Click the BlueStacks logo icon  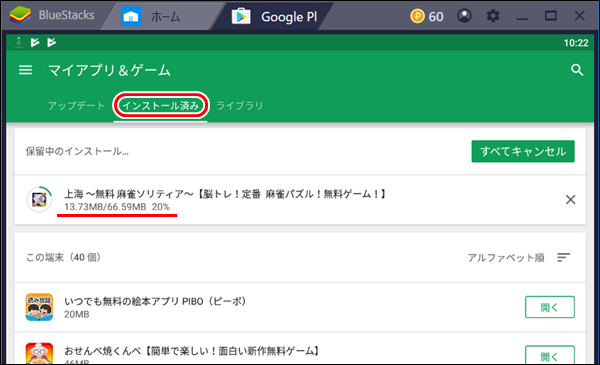20,16
